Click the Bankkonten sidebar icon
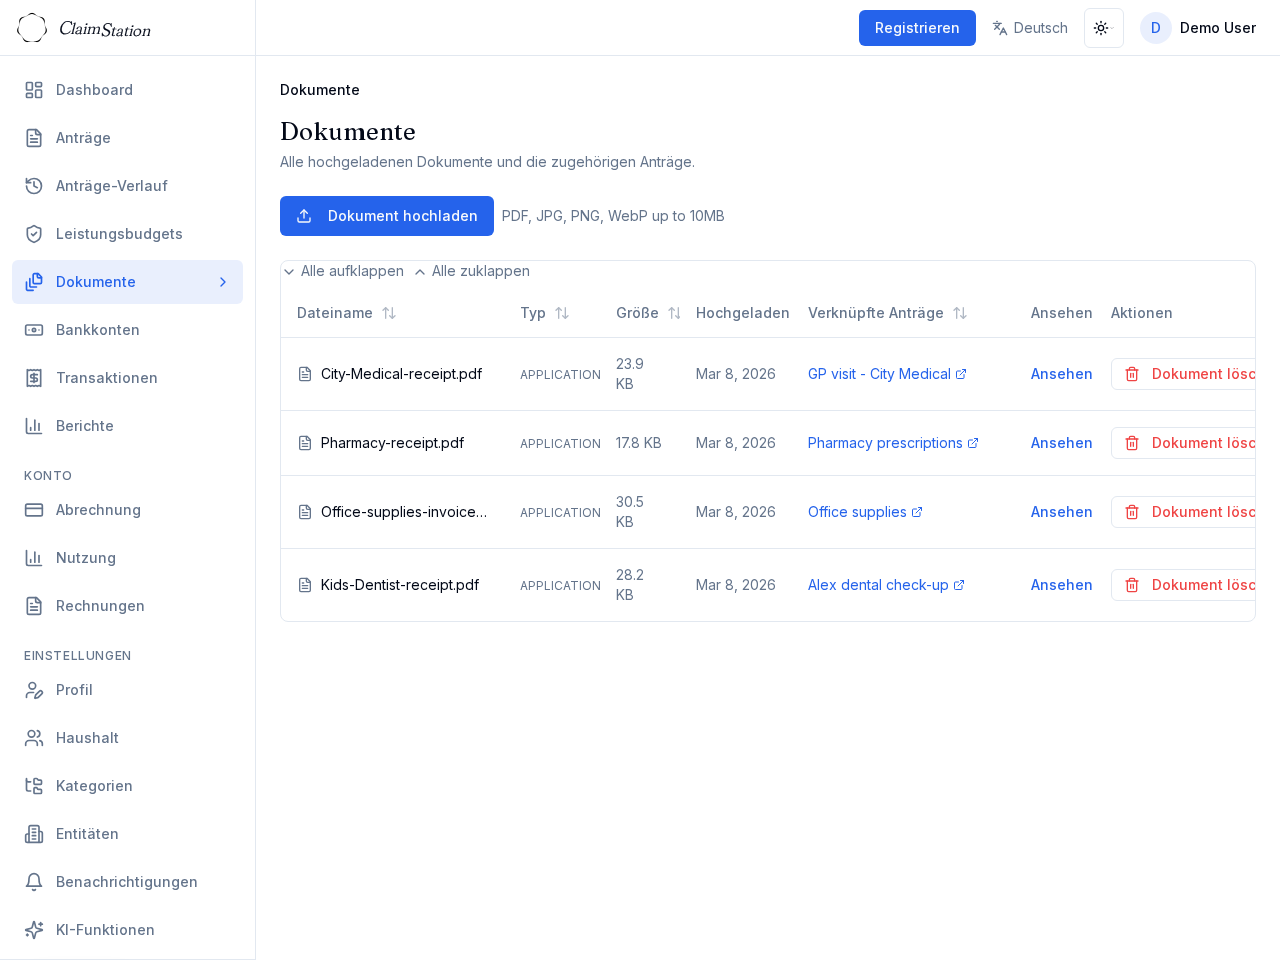 click(x=34, y=330)
